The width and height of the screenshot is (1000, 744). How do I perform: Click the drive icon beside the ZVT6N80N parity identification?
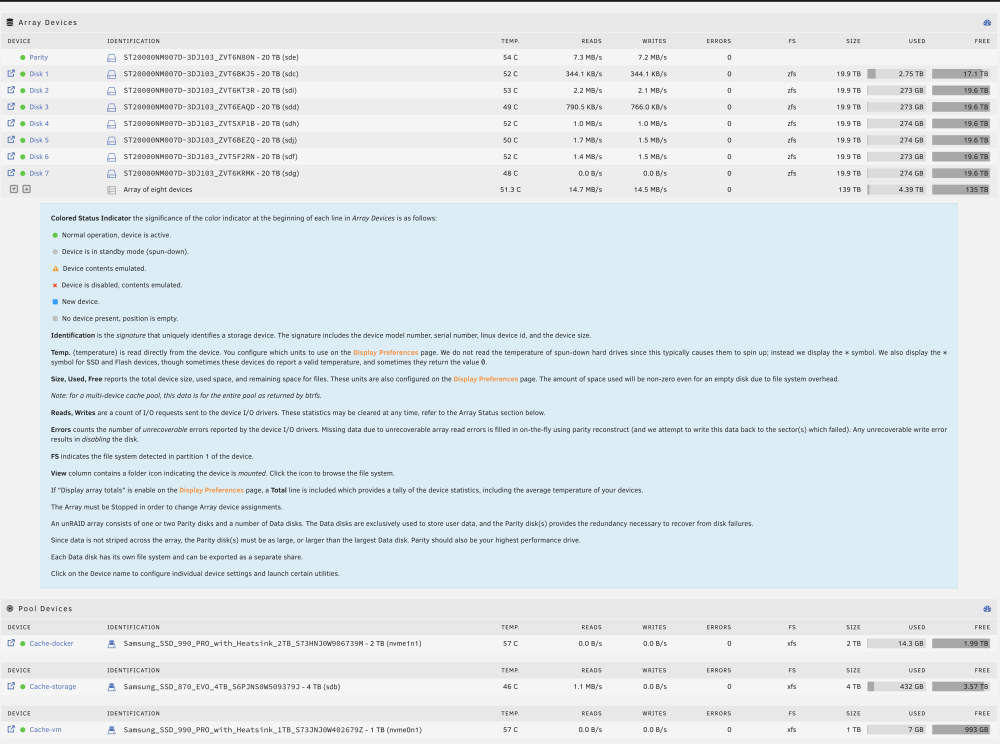(112, 58)
